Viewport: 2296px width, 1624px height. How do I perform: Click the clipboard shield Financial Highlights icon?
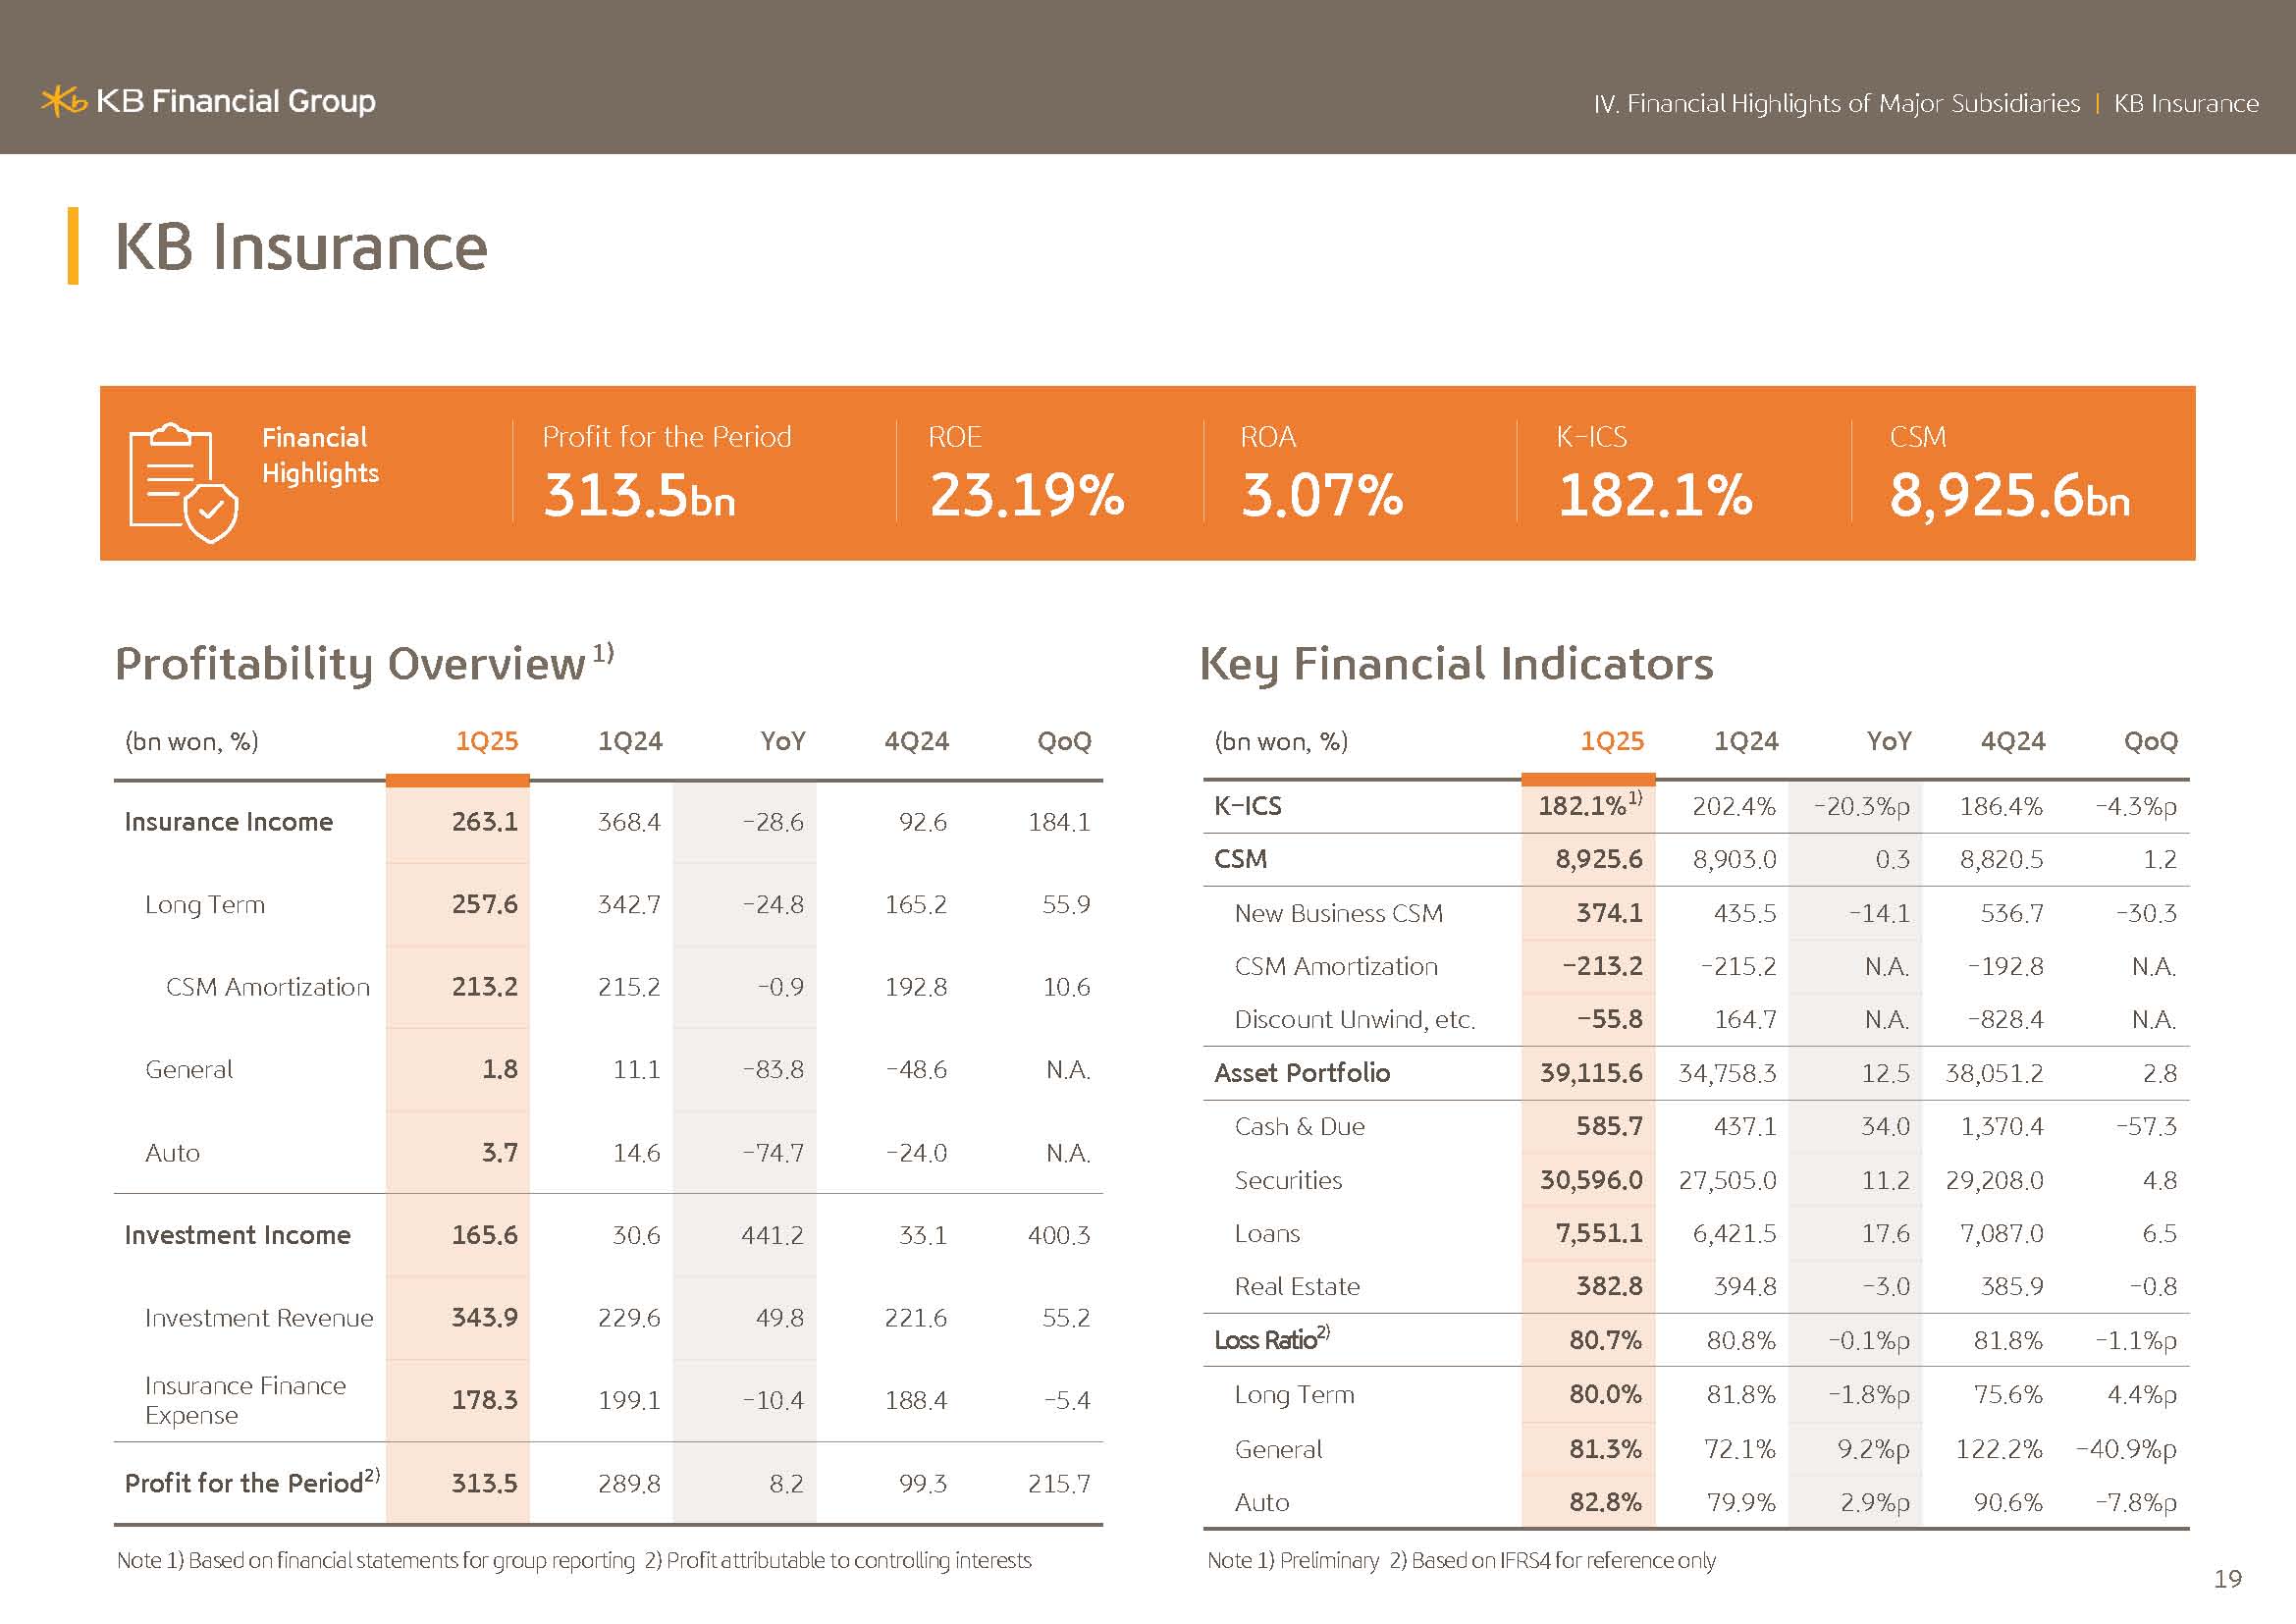[x=183, y=481]
